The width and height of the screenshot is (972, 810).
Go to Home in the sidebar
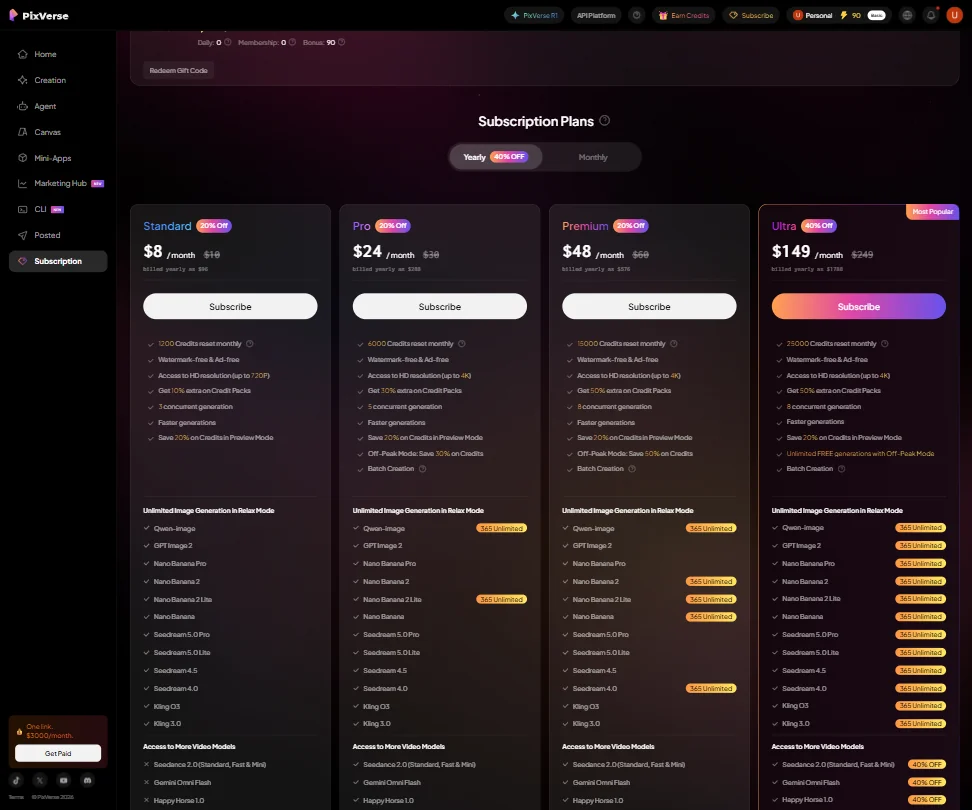58,54
